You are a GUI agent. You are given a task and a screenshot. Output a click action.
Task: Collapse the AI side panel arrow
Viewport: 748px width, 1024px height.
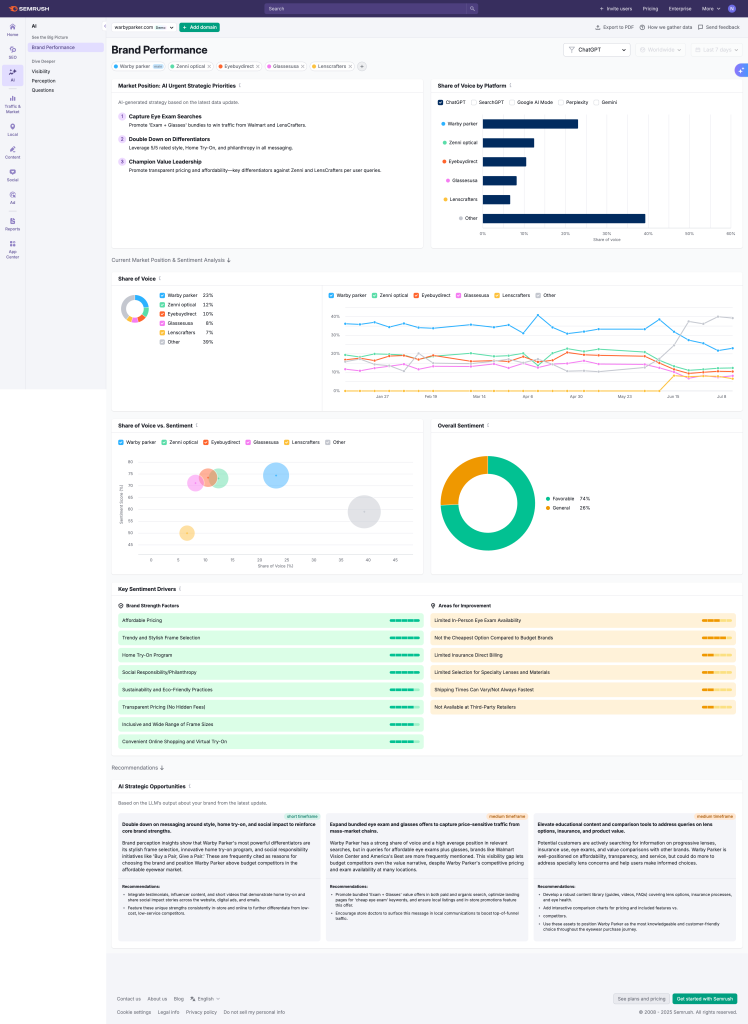coord(105,26)
